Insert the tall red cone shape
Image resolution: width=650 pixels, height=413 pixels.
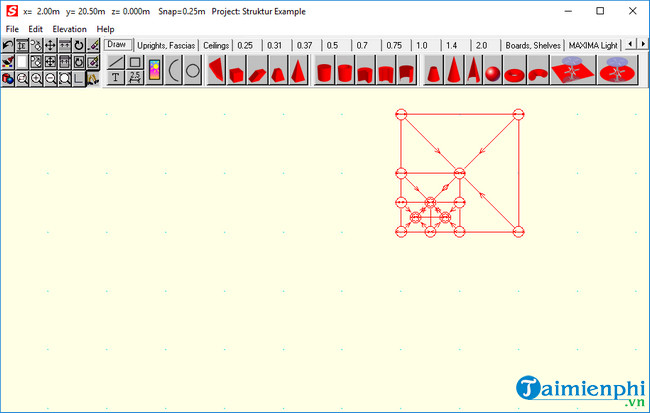[x=452, y=71]
